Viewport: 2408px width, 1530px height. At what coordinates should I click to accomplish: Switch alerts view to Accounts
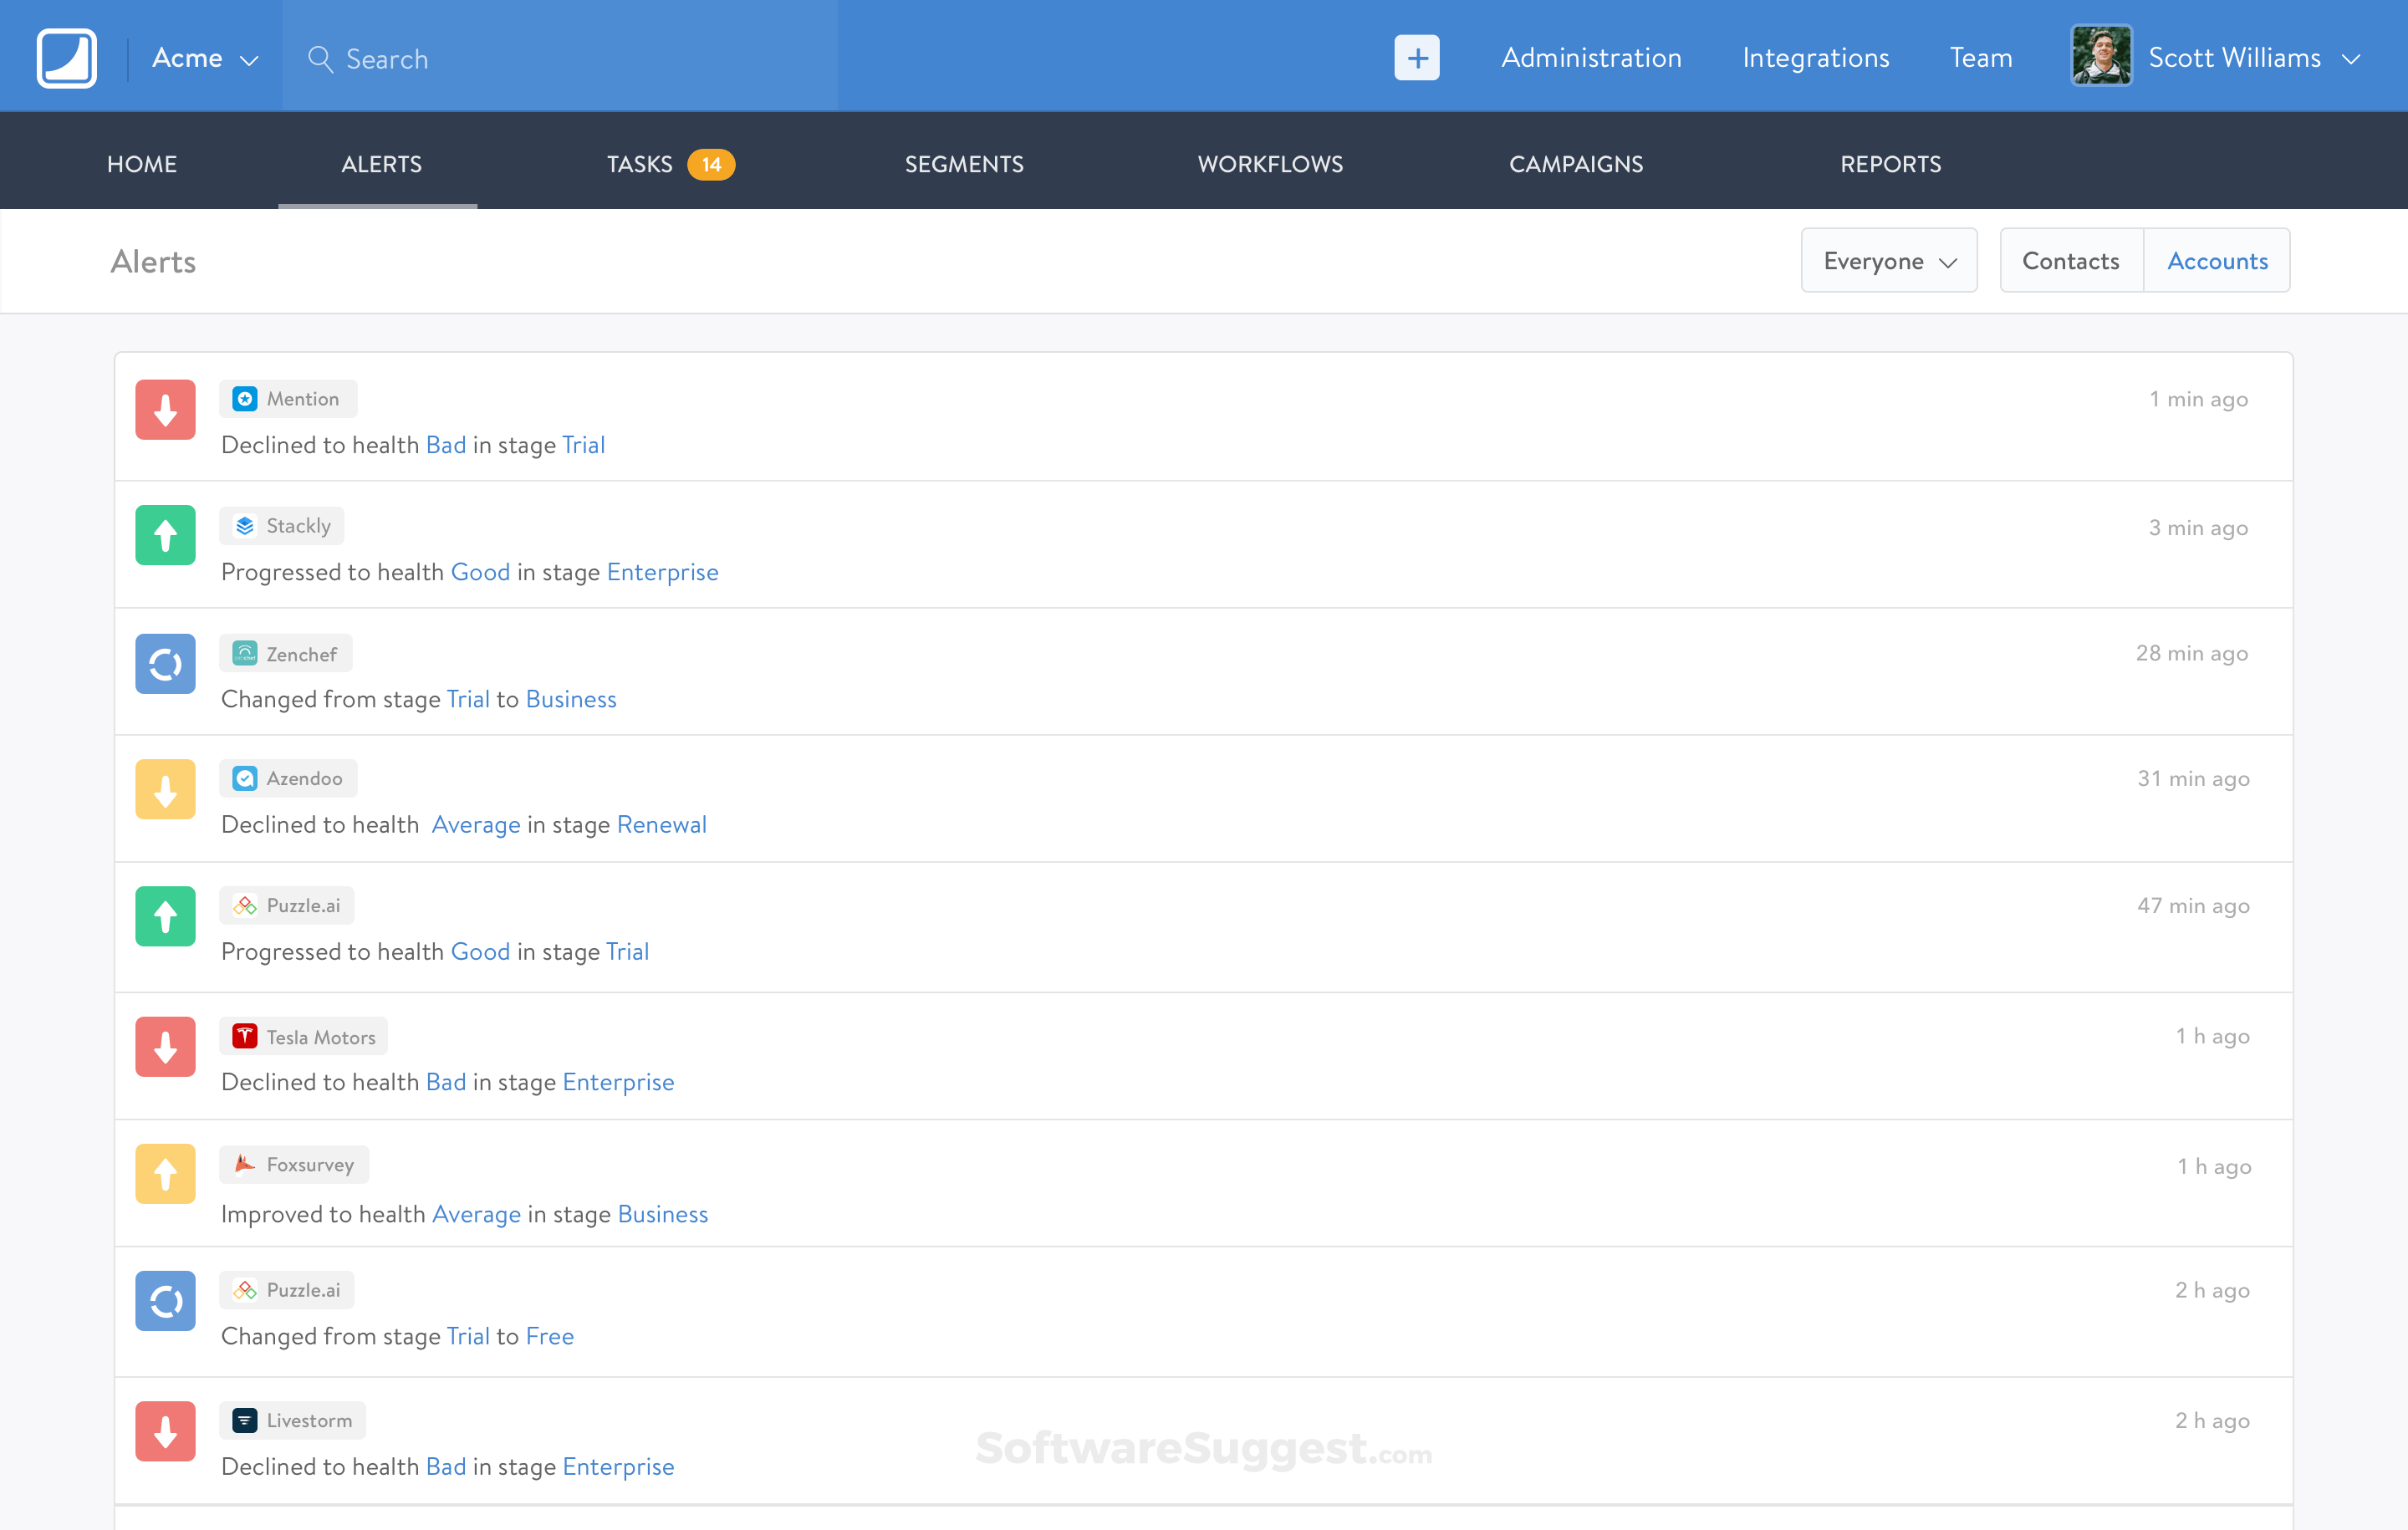coord(2216,261)
